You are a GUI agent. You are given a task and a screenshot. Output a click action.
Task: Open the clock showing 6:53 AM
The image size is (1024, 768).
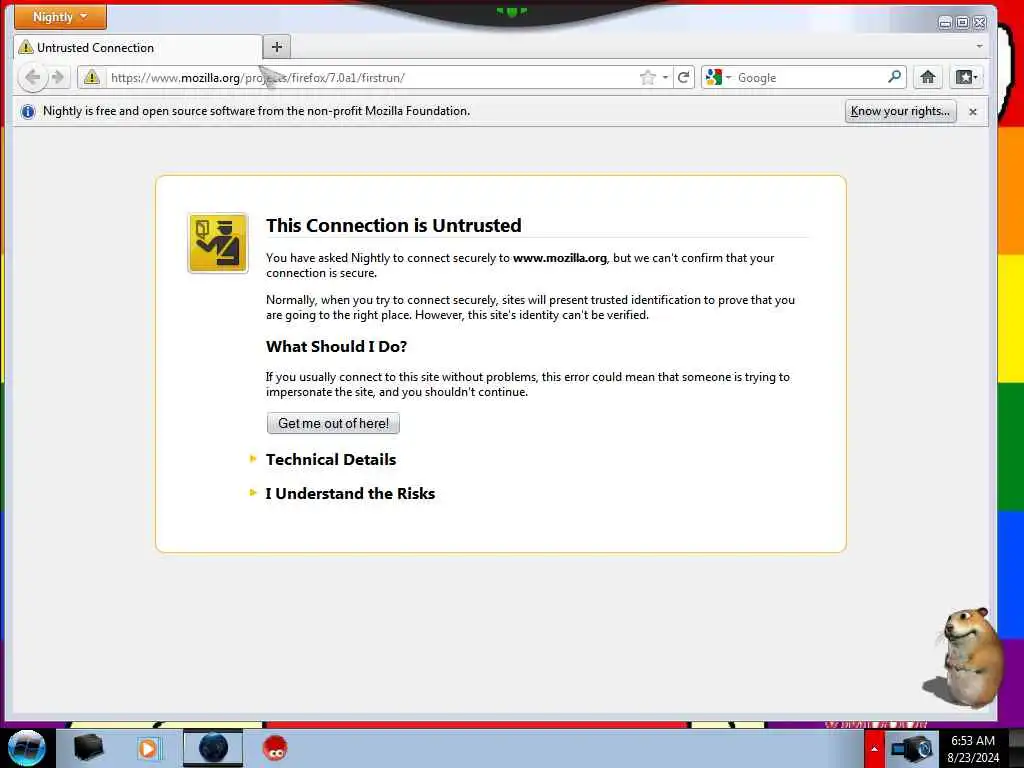pos(973,749)
